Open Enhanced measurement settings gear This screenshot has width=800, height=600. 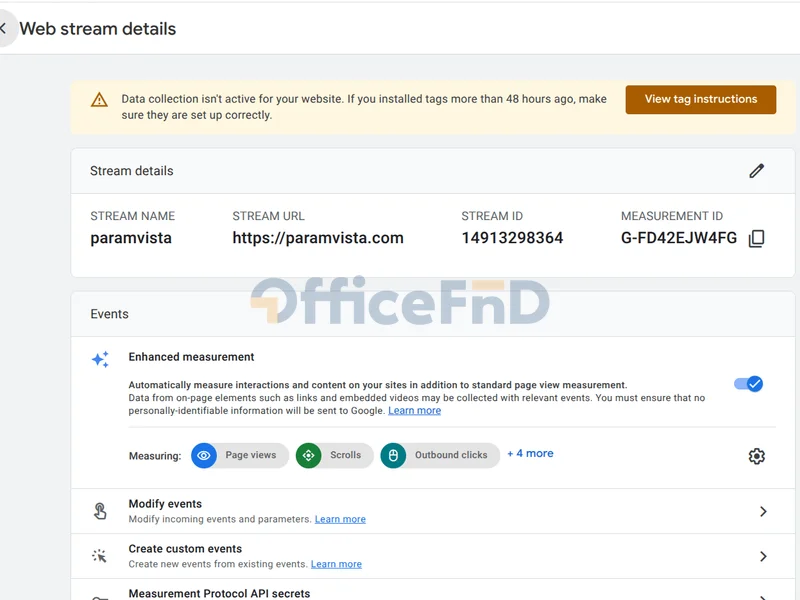[x=757, y=456]
